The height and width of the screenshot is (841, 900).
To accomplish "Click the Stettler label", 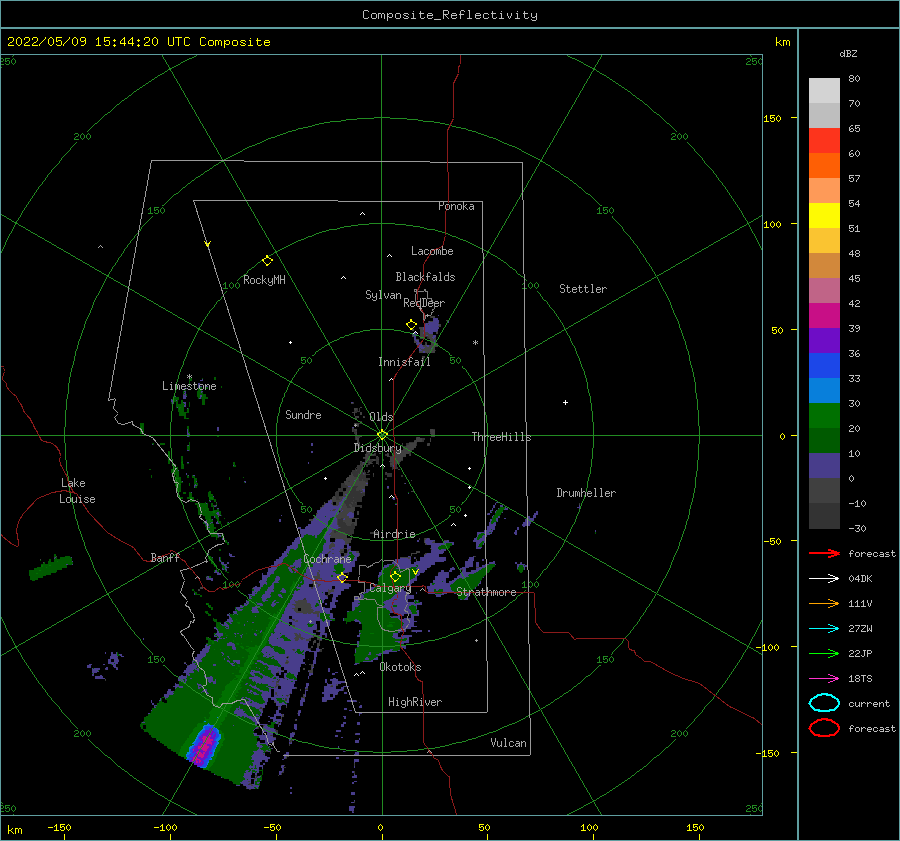I will pyautogui.click(x=583, y=289).
